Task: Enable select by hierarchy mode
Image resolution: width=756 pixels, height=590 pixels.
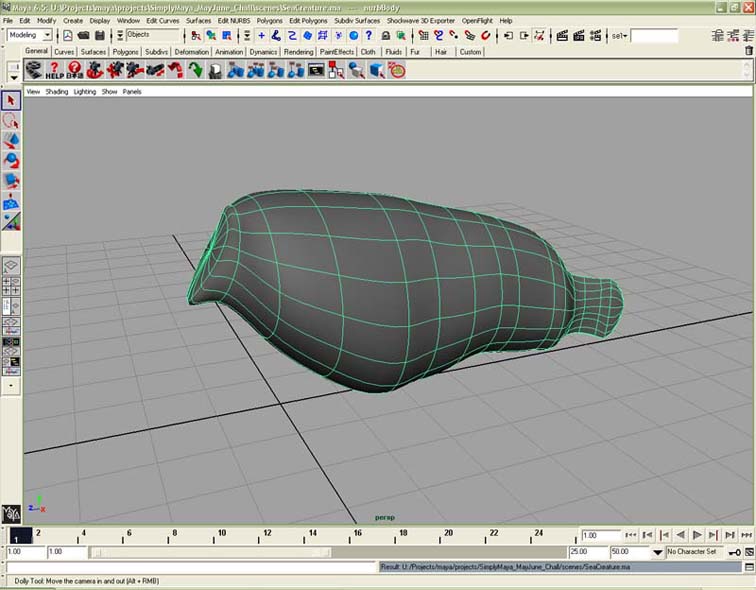Action: click(x=196, y=36)
